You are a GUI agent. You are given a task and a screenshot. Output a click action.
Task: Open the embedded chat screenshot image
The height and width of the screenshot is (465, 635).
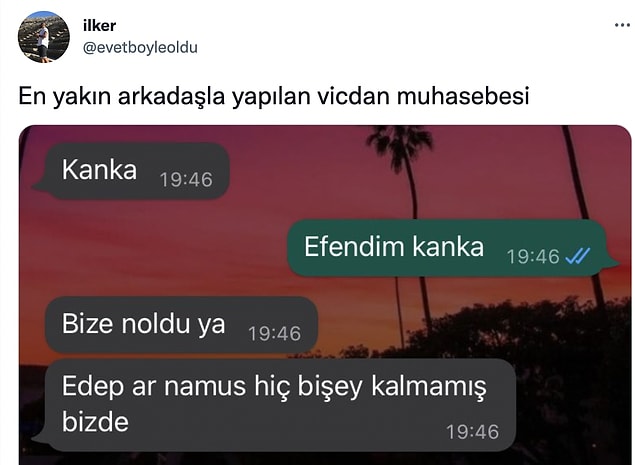325,295
